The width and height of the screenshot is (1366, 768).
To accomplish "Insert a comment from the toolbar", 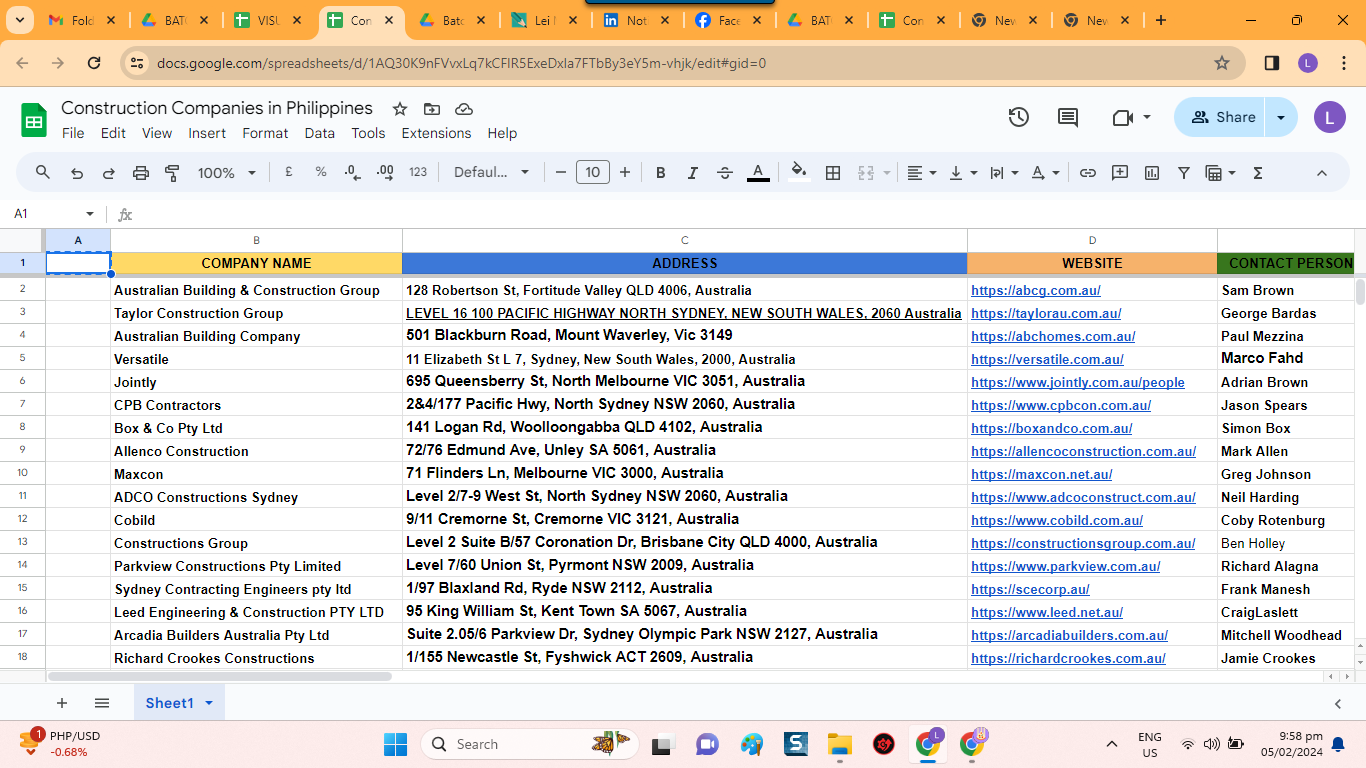I will [x=1120, y=173].
